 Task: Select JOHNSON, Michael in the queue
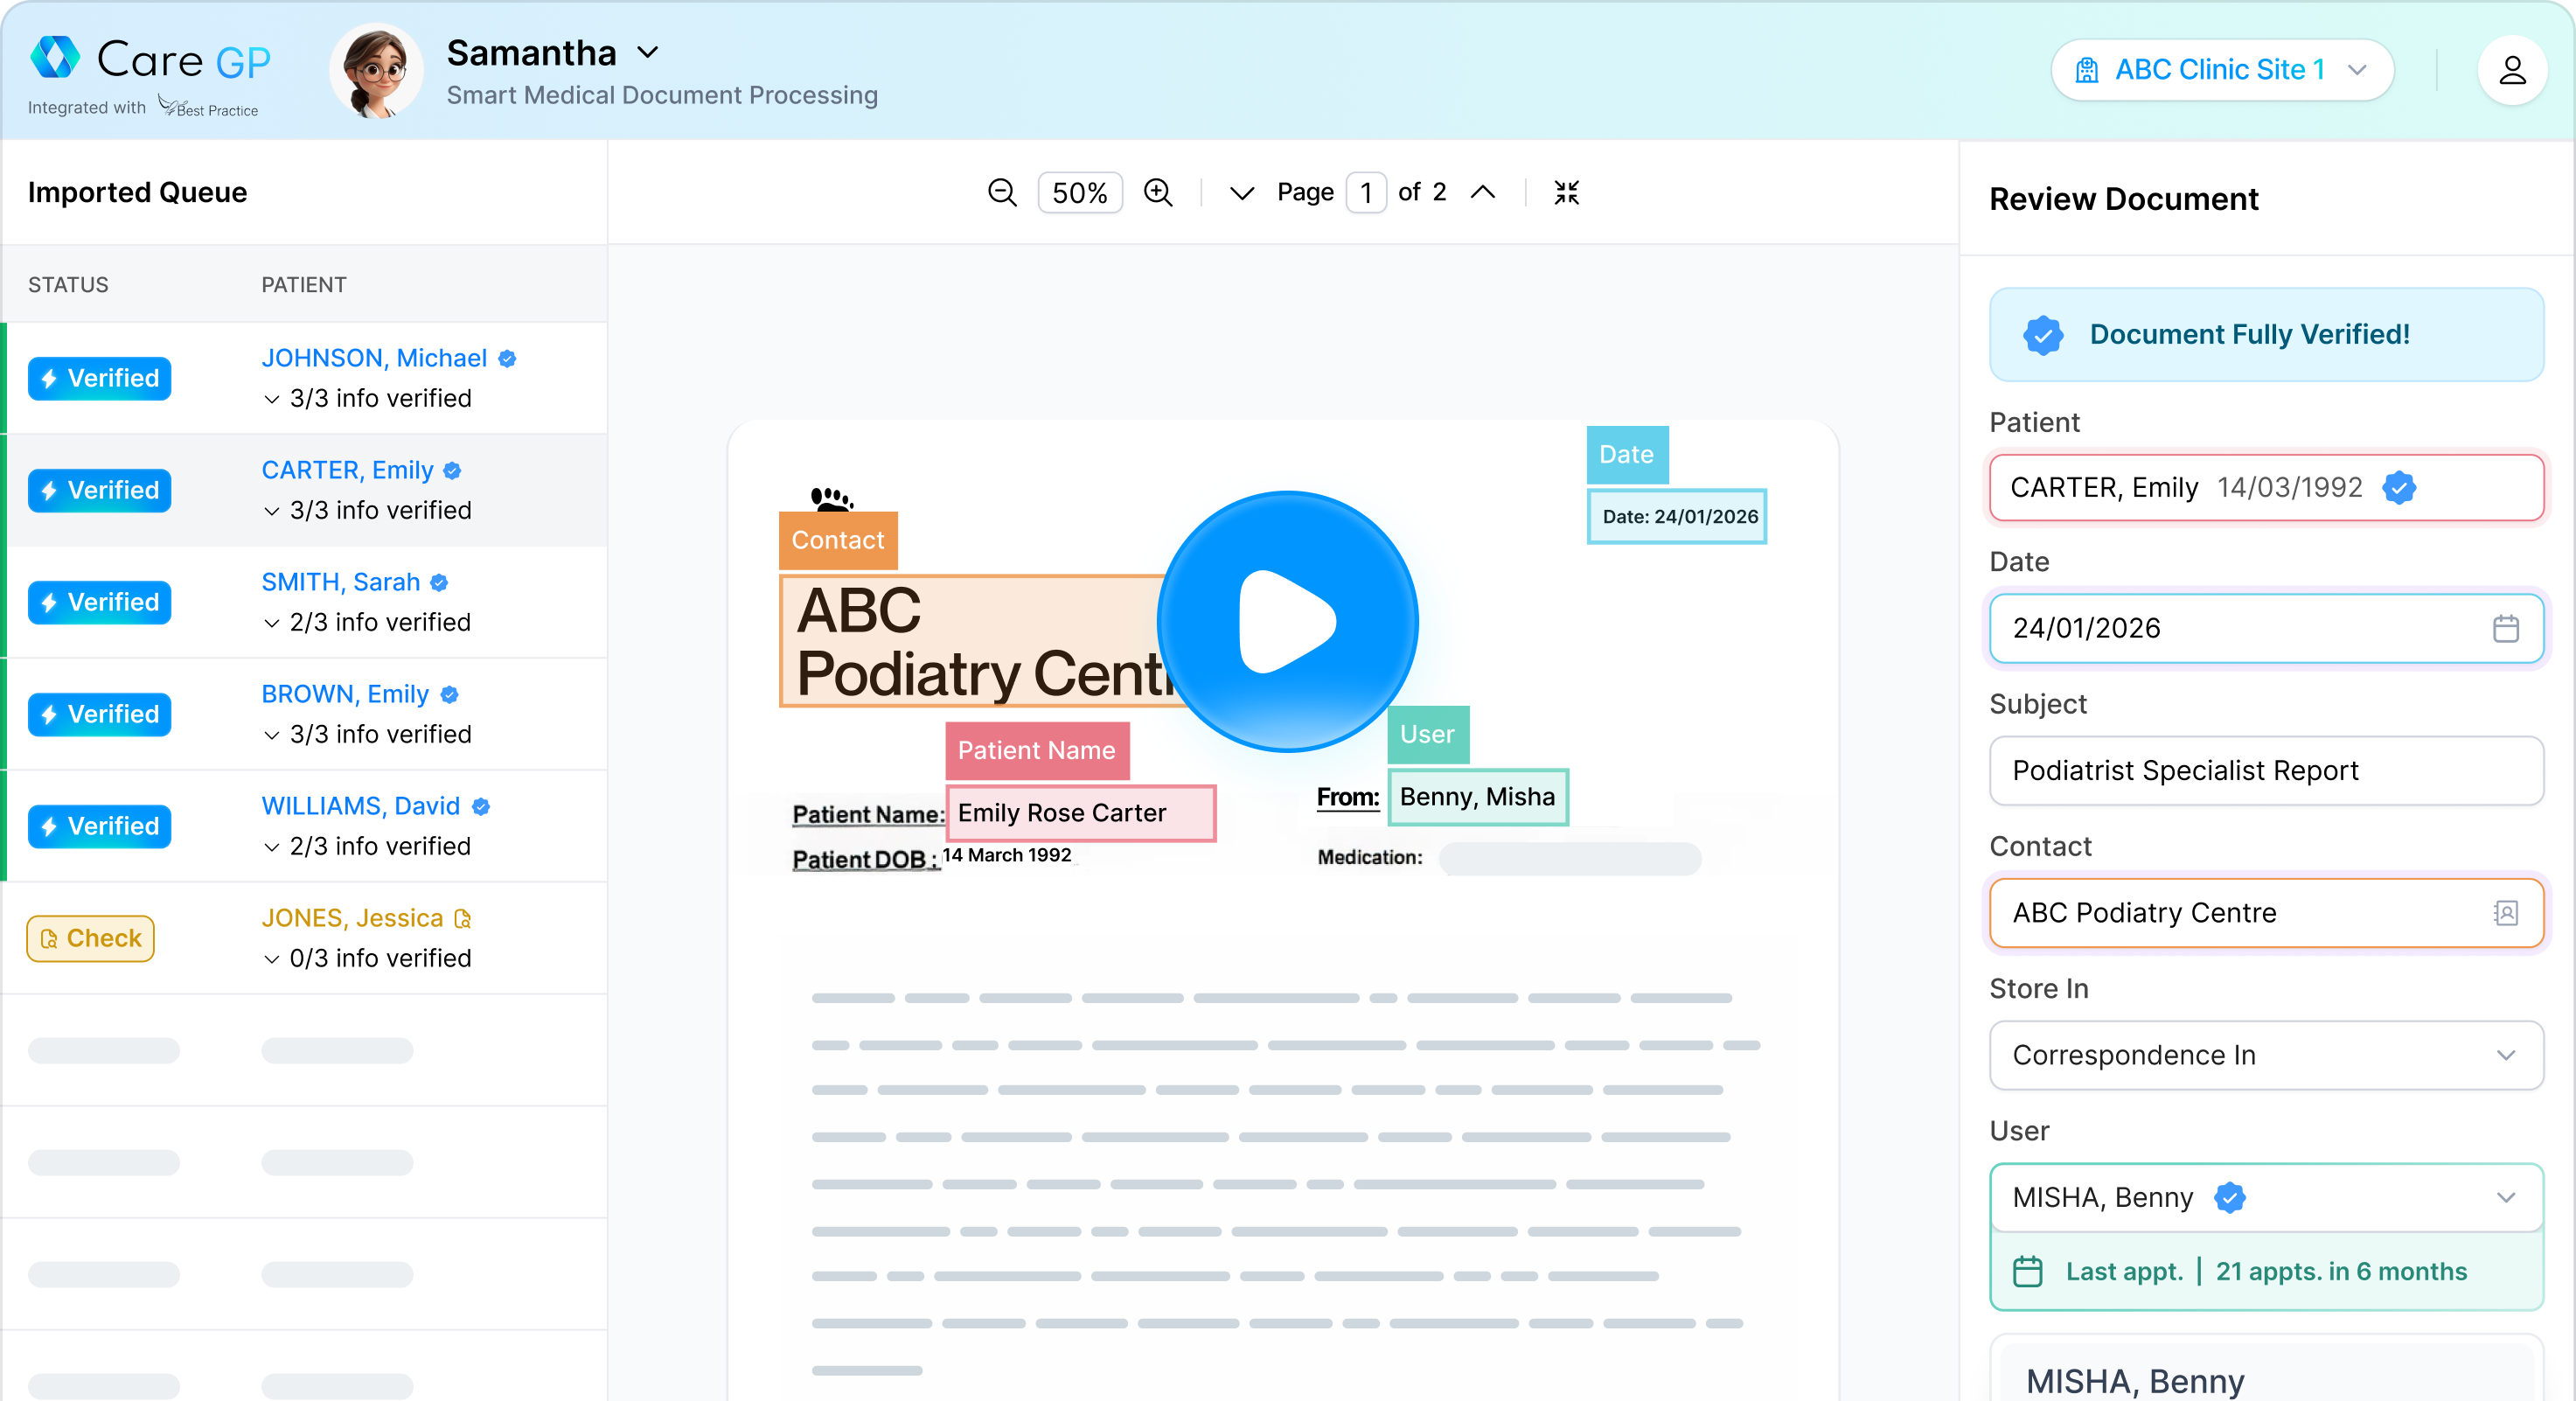(x=373, y=358)
